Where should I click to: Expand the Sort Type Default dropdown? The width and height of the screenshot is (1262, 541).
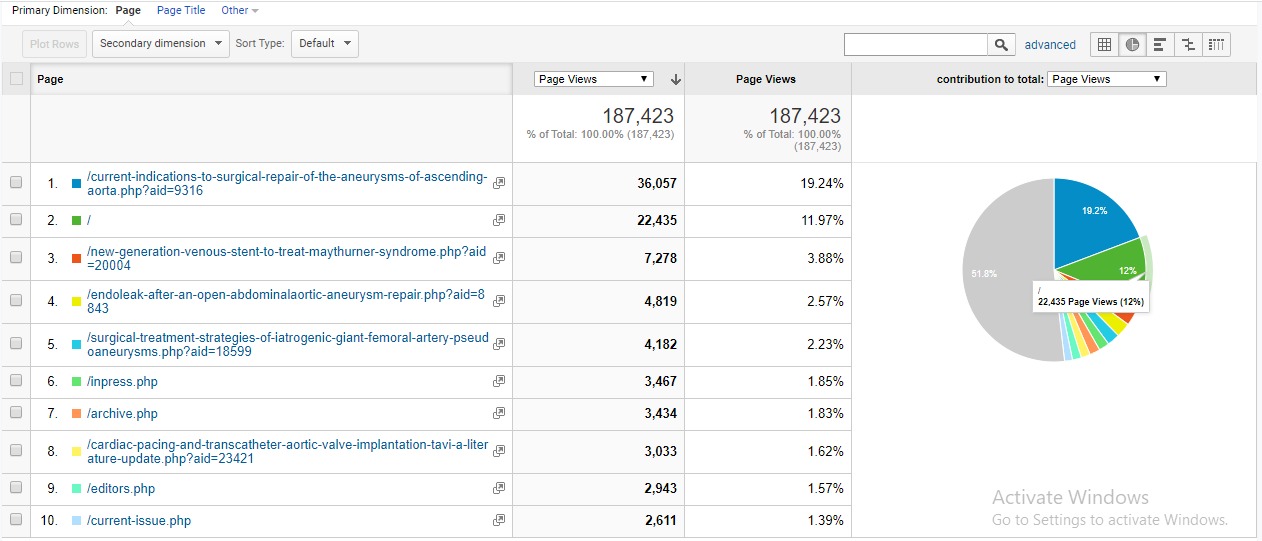324,44
